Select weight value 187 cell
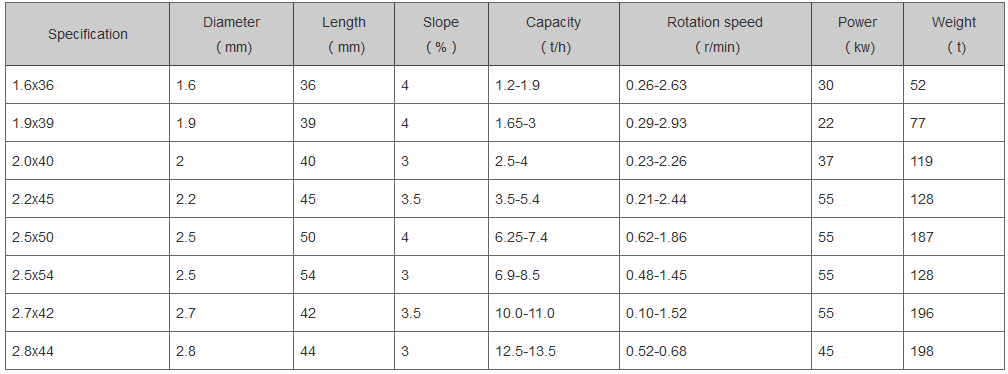The width and height of the screenshot is (1008, 374). coord(954,237)
